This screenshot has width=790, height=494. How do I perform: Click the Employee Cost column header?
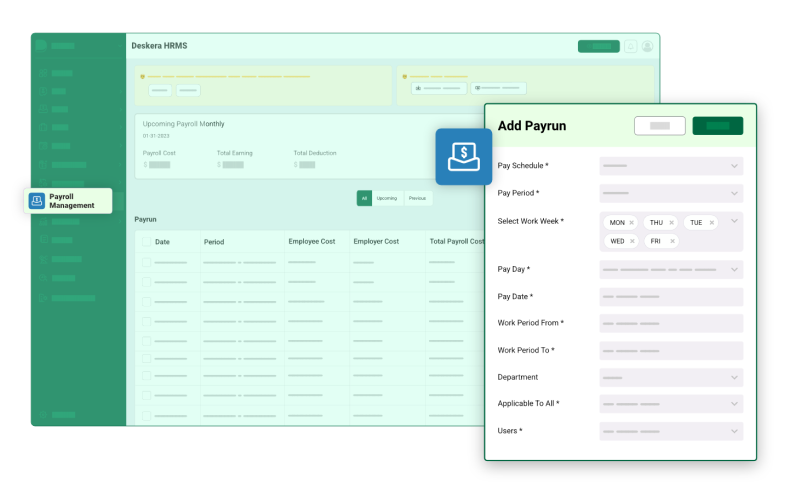point(311,241)
